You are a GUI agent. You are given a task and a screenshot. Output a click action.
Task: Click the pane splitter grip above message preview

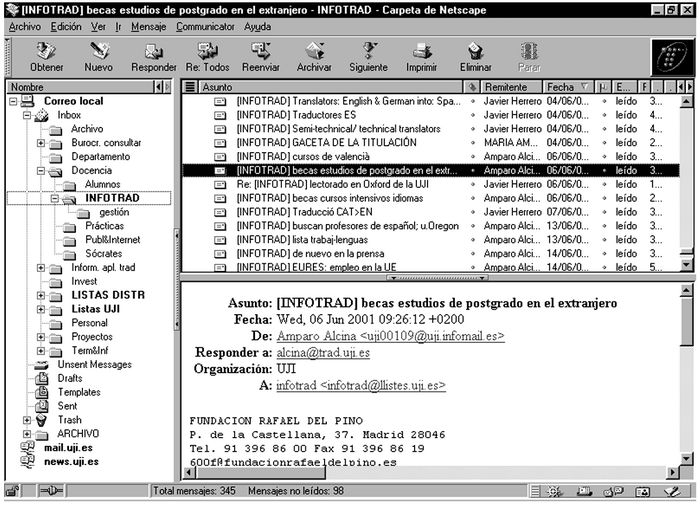pyautogui.click(x=436, y=278)
